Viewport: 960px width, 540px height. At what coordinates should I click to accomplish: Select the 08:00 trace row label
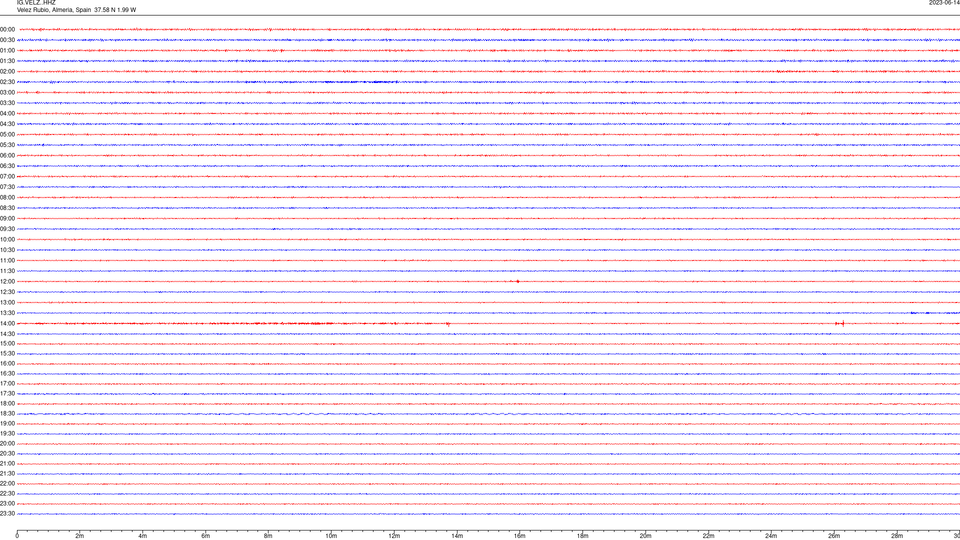[x=7, y=198]
